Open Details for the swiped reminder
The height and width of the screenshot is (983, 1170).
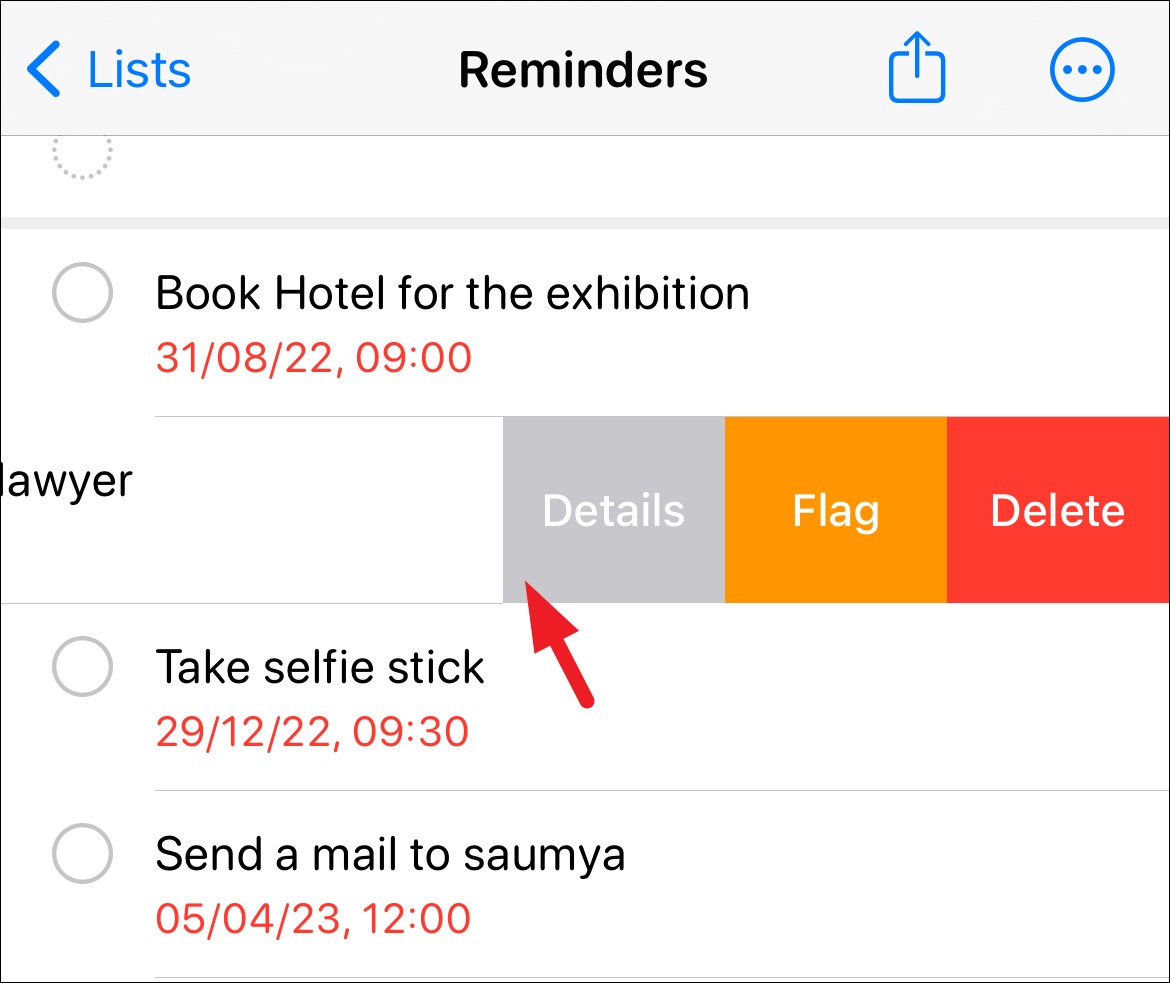coord(613,510)
